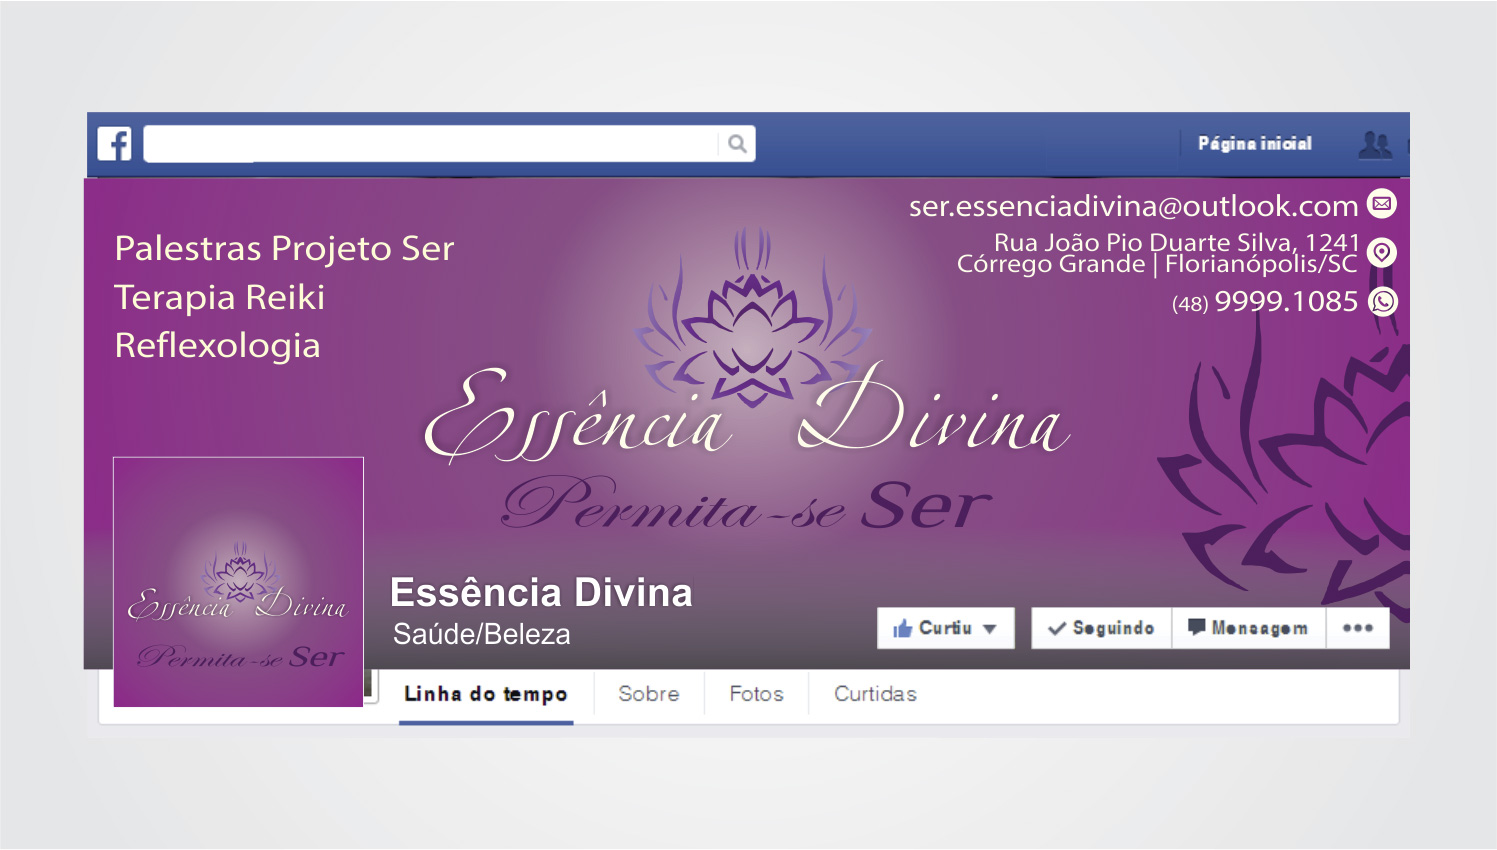
Task: Click the thumbs-up icon on Curtiu
Action: [x=903, y=629]
